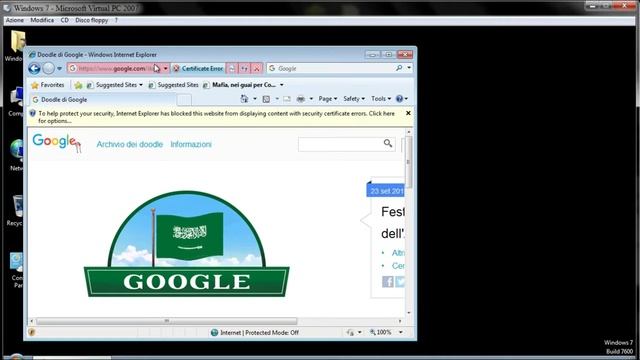Open the Azione menu in Virtual PC
Viewport: 640px width, 360px height.
click(14, 20)
